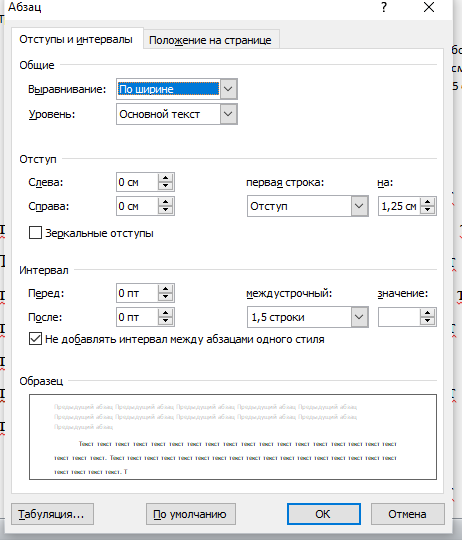462x540 pixels.
Task: Increase the Перед spacing value
Action: (166, 289)
